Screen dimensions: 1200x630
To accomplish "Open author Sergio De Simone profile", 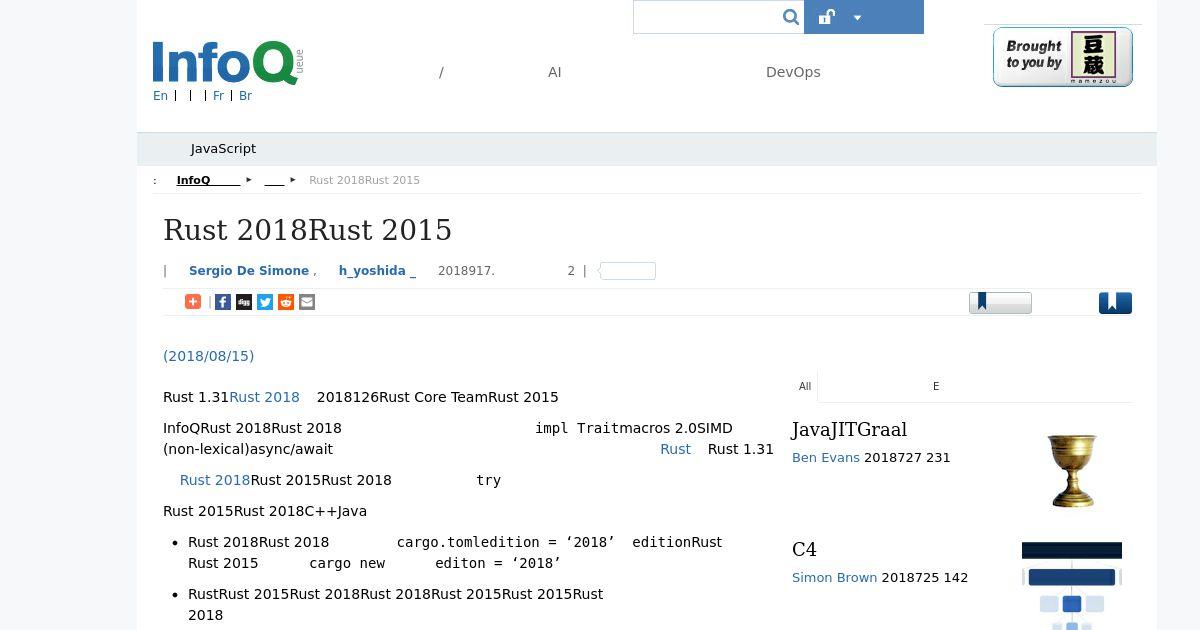I will [x=249, y=271].
